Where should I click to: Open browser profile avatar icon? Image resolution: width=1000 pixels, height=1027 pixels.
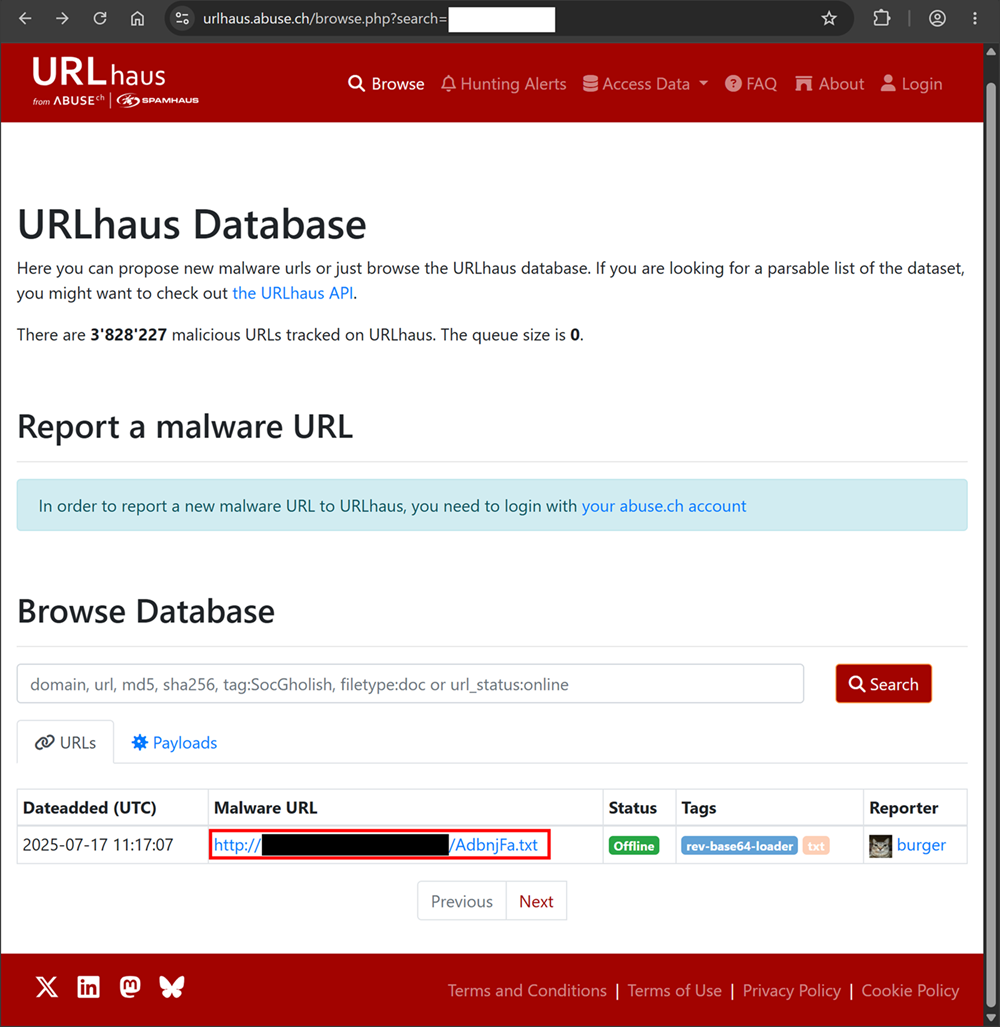pyautogui.click(x=937, y=18)
